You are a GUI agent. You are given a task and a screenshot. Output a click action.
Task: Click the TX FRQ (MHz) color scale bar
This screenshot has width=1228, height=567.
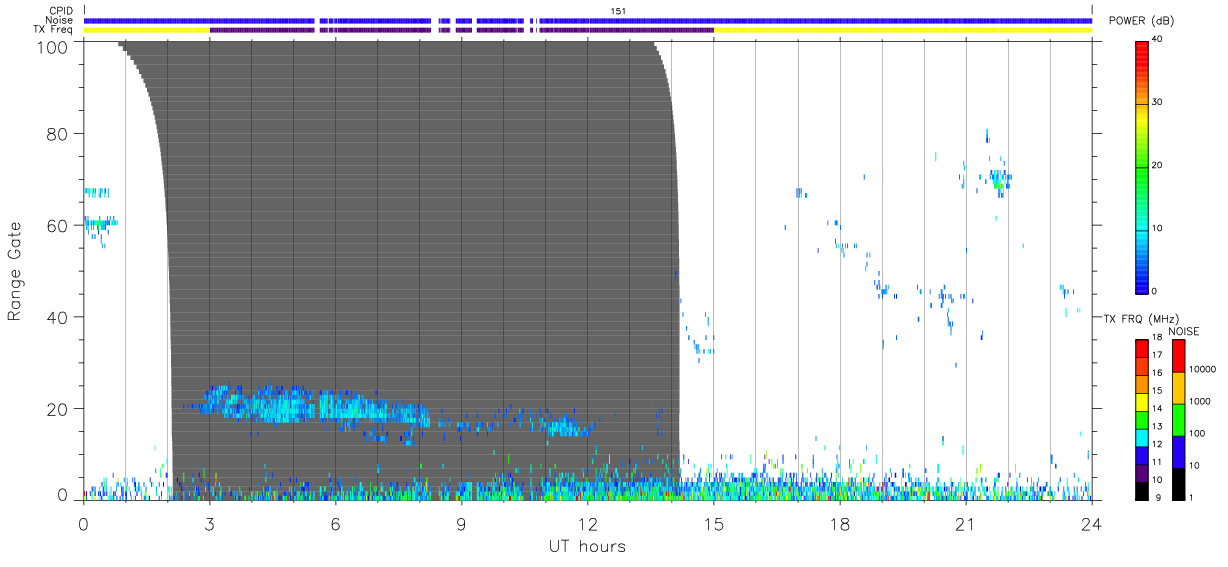click(x=1141, y=419)
